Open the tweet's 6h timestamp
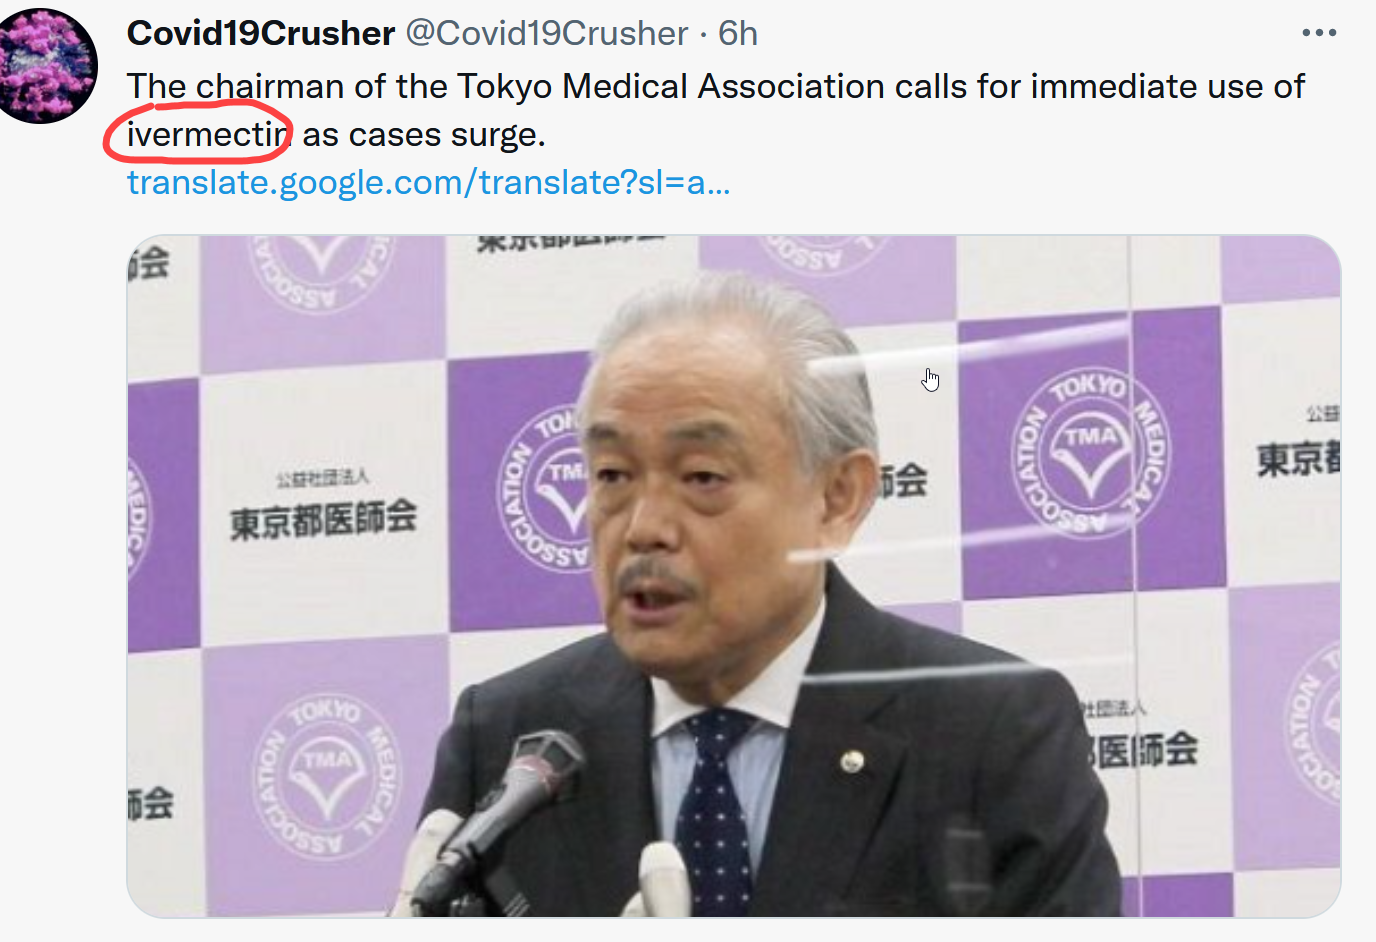This screenshot has width=1376, height=942. 738,33
